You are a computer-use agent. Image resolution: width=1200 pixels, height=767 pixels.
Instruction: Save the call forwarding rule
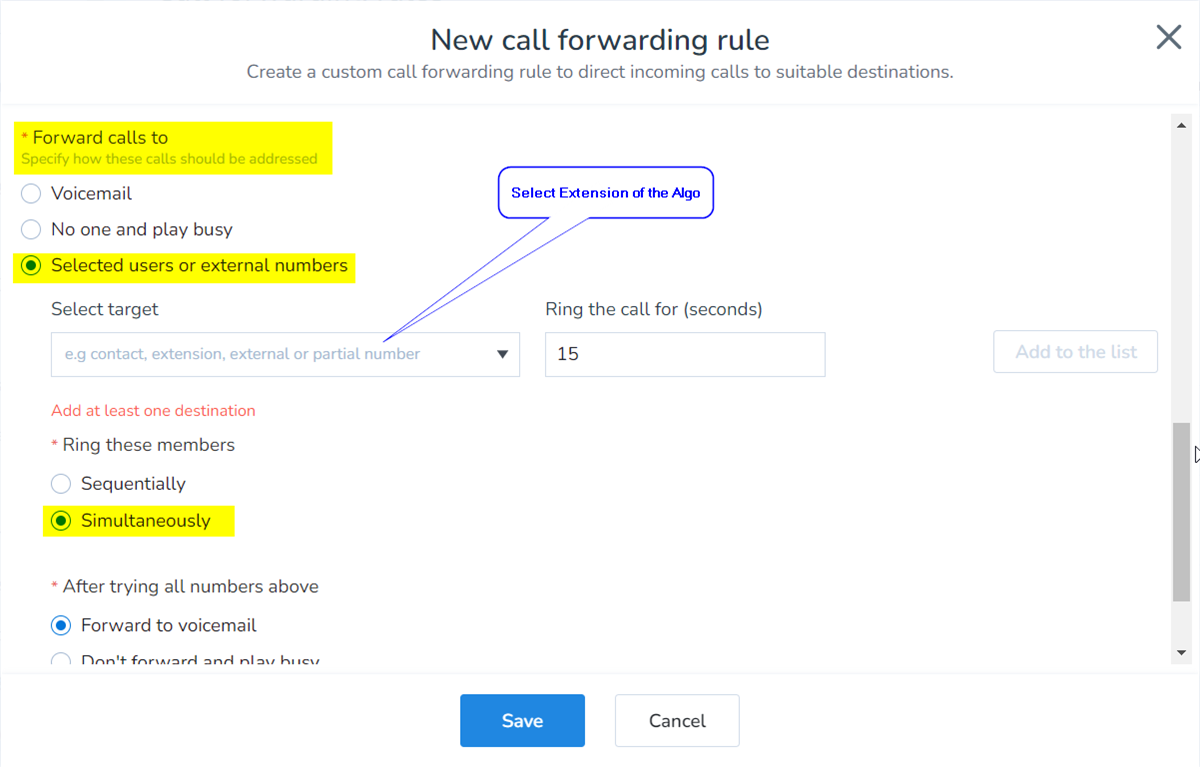[522, 721]
